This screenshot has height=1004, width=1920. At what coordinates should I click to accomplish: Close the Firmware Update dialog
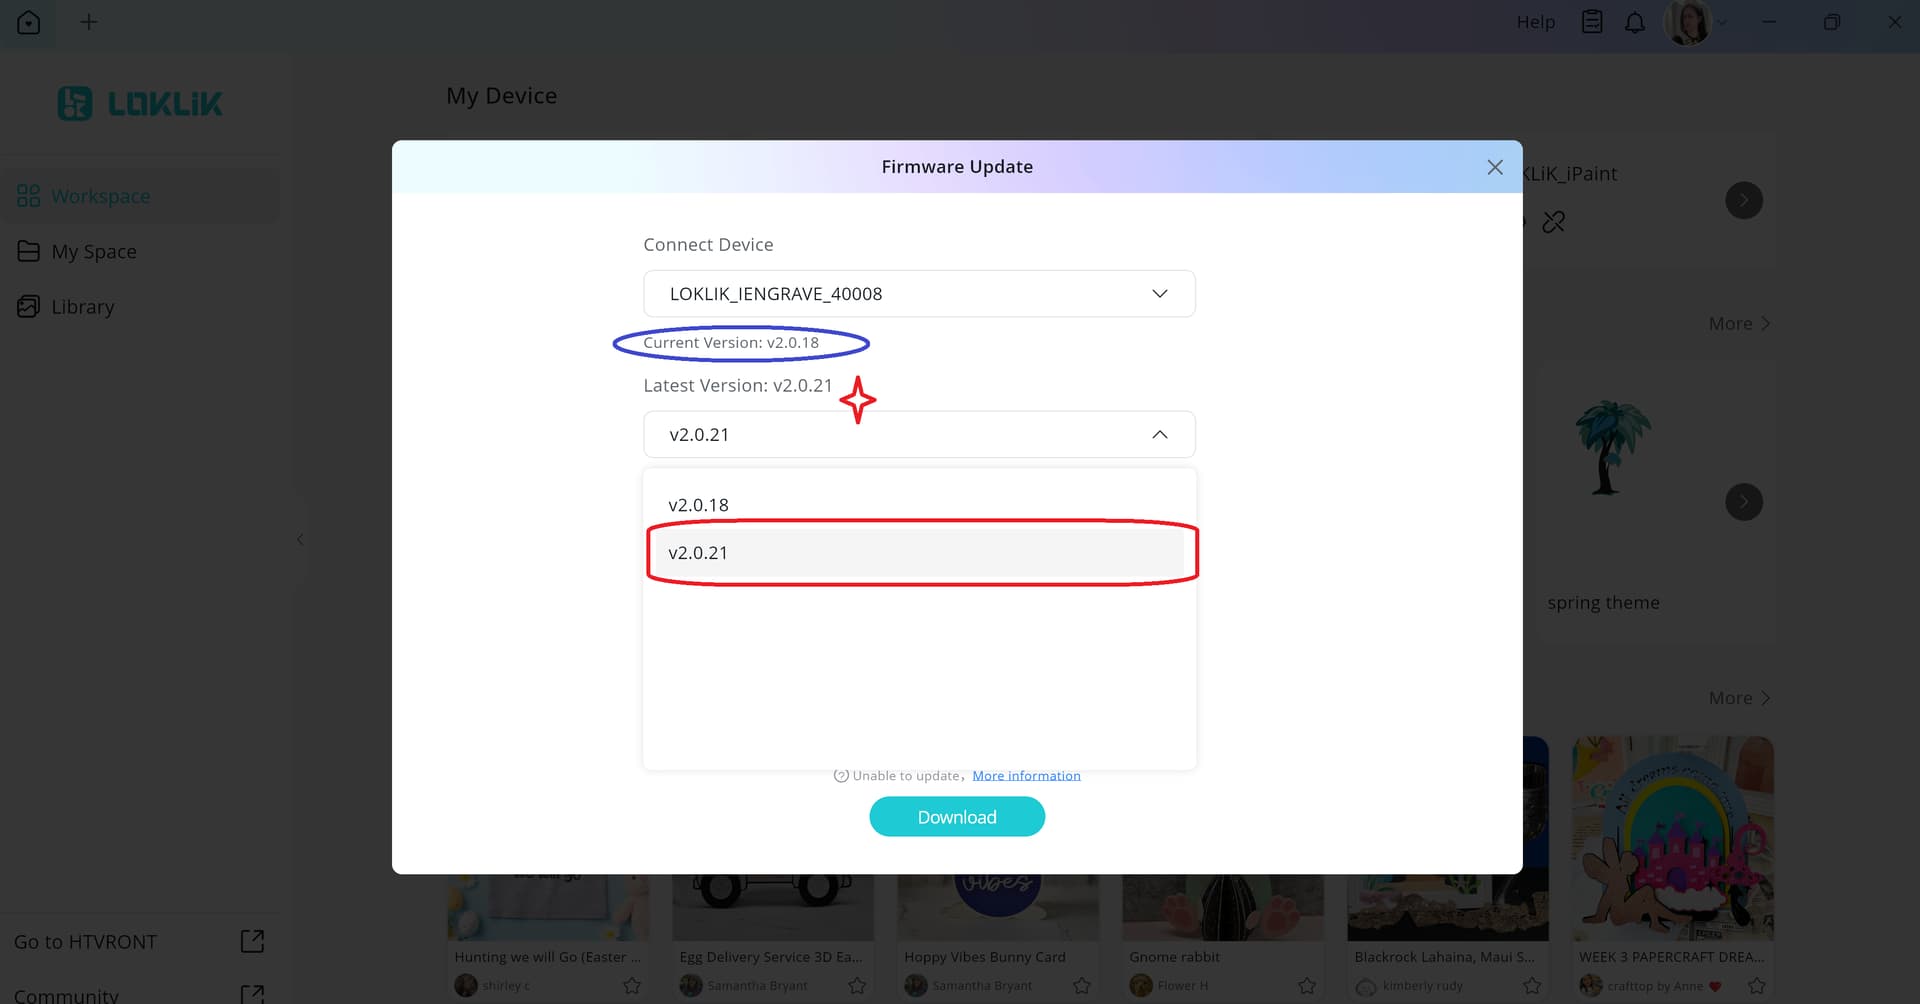click(1495, 167)
